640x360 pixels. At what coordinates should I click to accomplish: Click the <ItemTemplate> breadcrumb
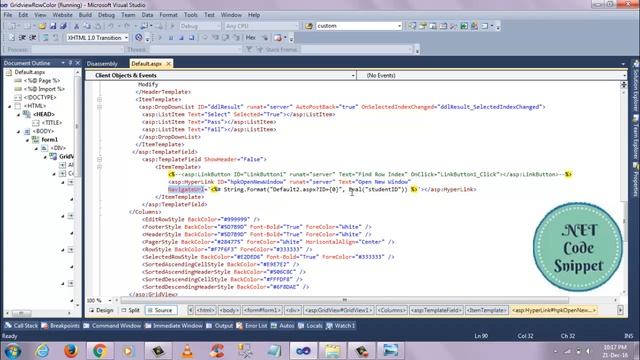(x=487, y=310)
